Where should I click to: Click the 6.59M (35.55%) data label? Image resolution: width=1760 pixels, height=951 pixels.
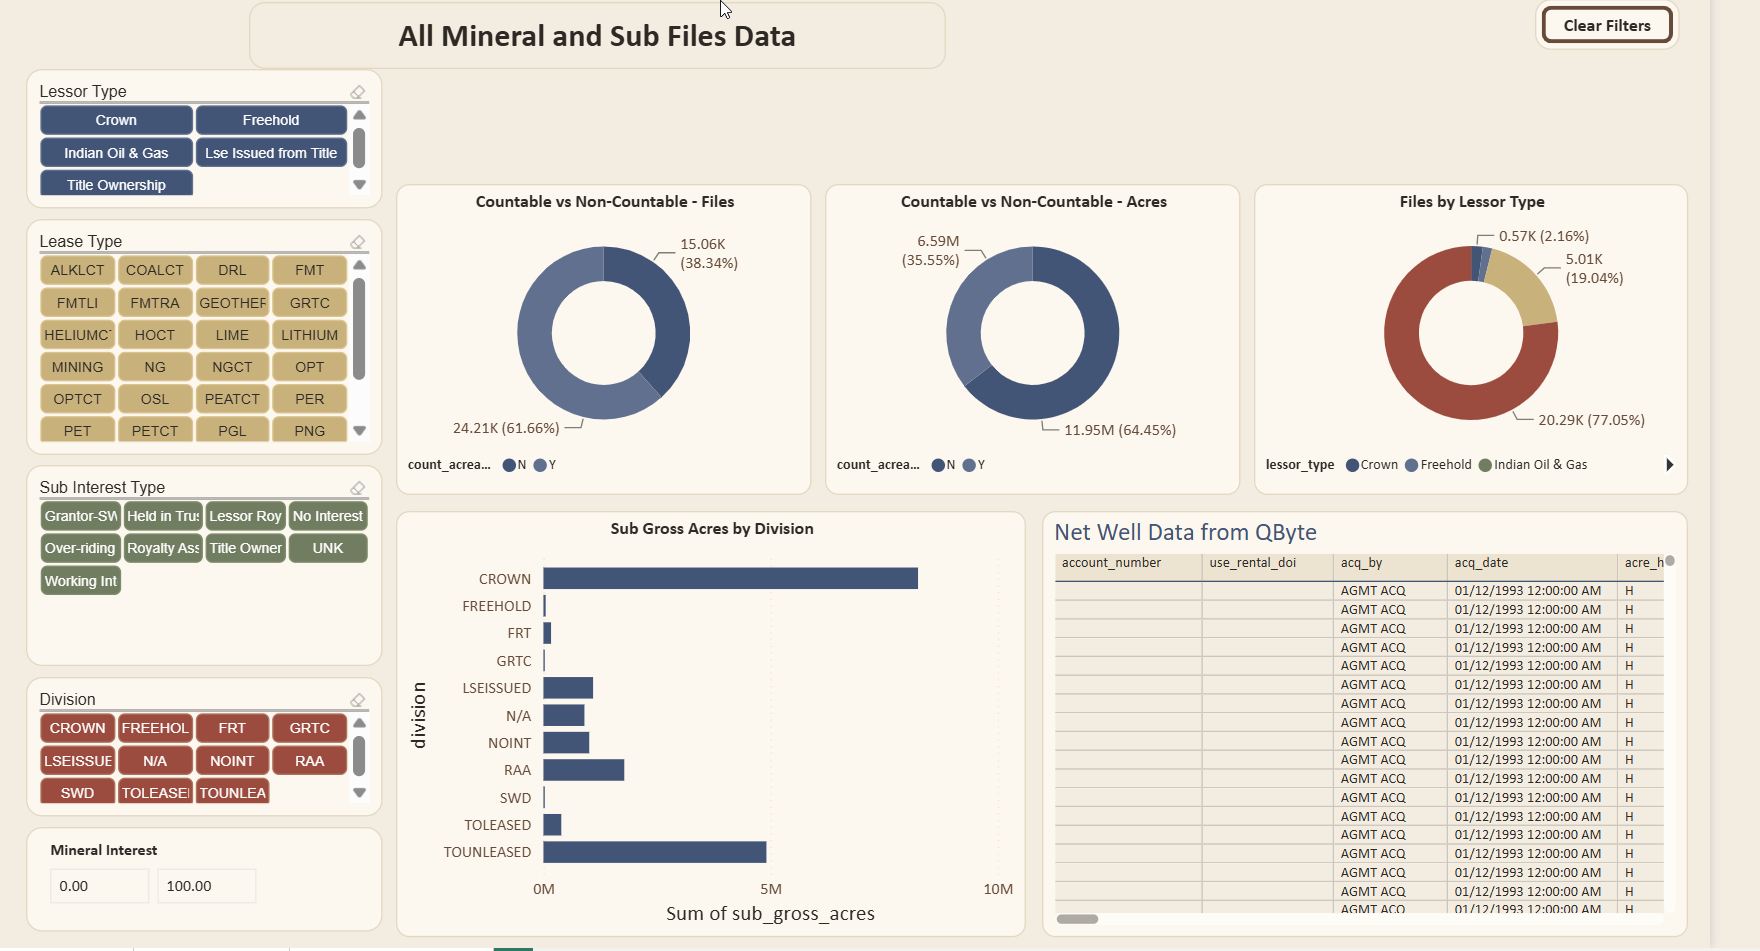pos(930,251)
